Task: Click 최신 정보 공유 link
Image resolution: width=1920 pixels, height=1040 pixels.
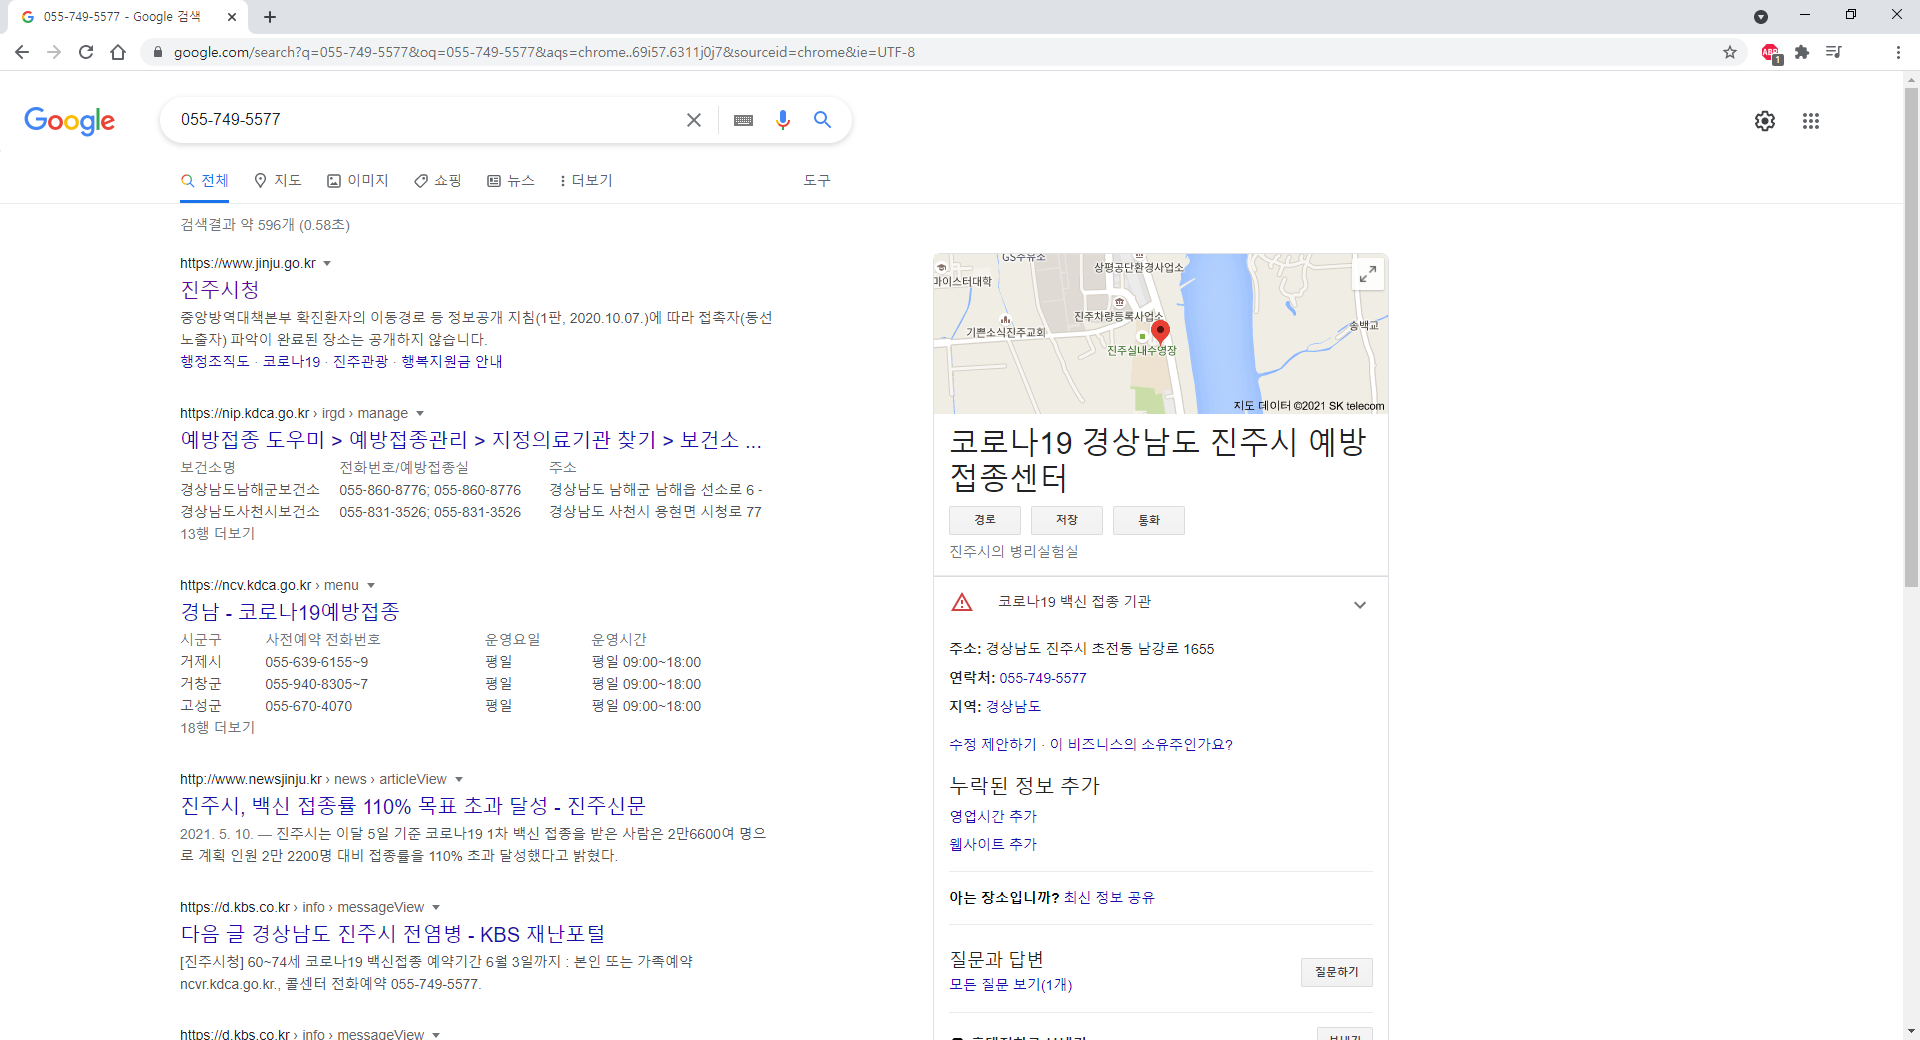Action: coord(1109,898)
